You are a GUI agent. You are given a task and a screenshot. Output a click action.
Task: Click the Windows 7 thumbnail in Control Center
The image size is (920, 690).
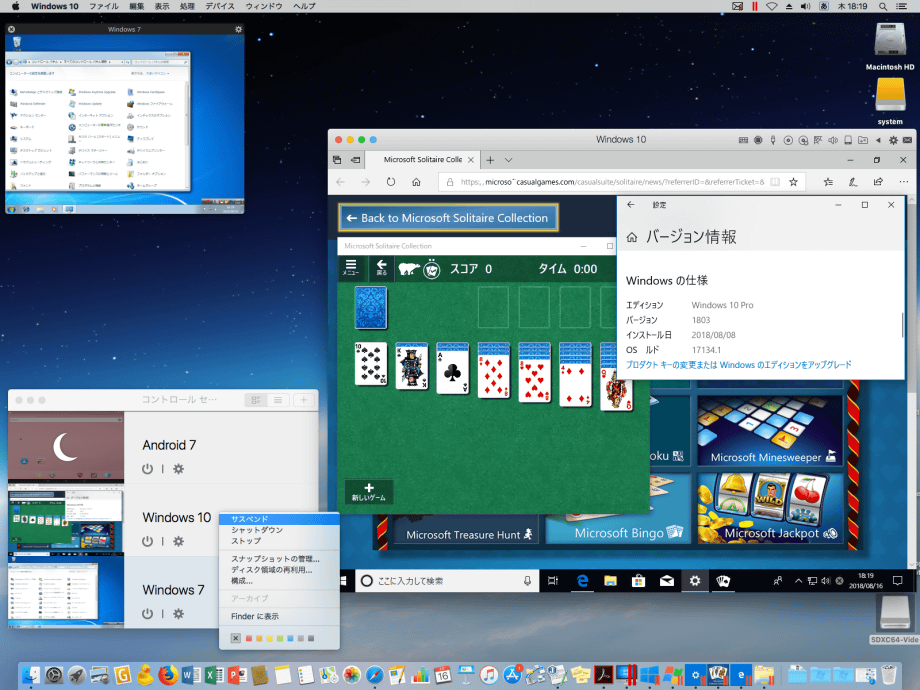(66, 592)
